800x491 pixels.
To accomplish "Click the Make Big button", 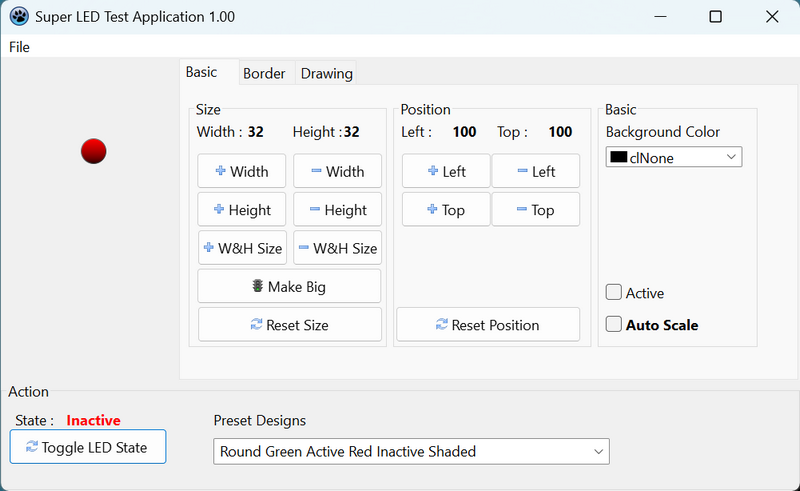I will pyautogui.click(x=289, y=286).
